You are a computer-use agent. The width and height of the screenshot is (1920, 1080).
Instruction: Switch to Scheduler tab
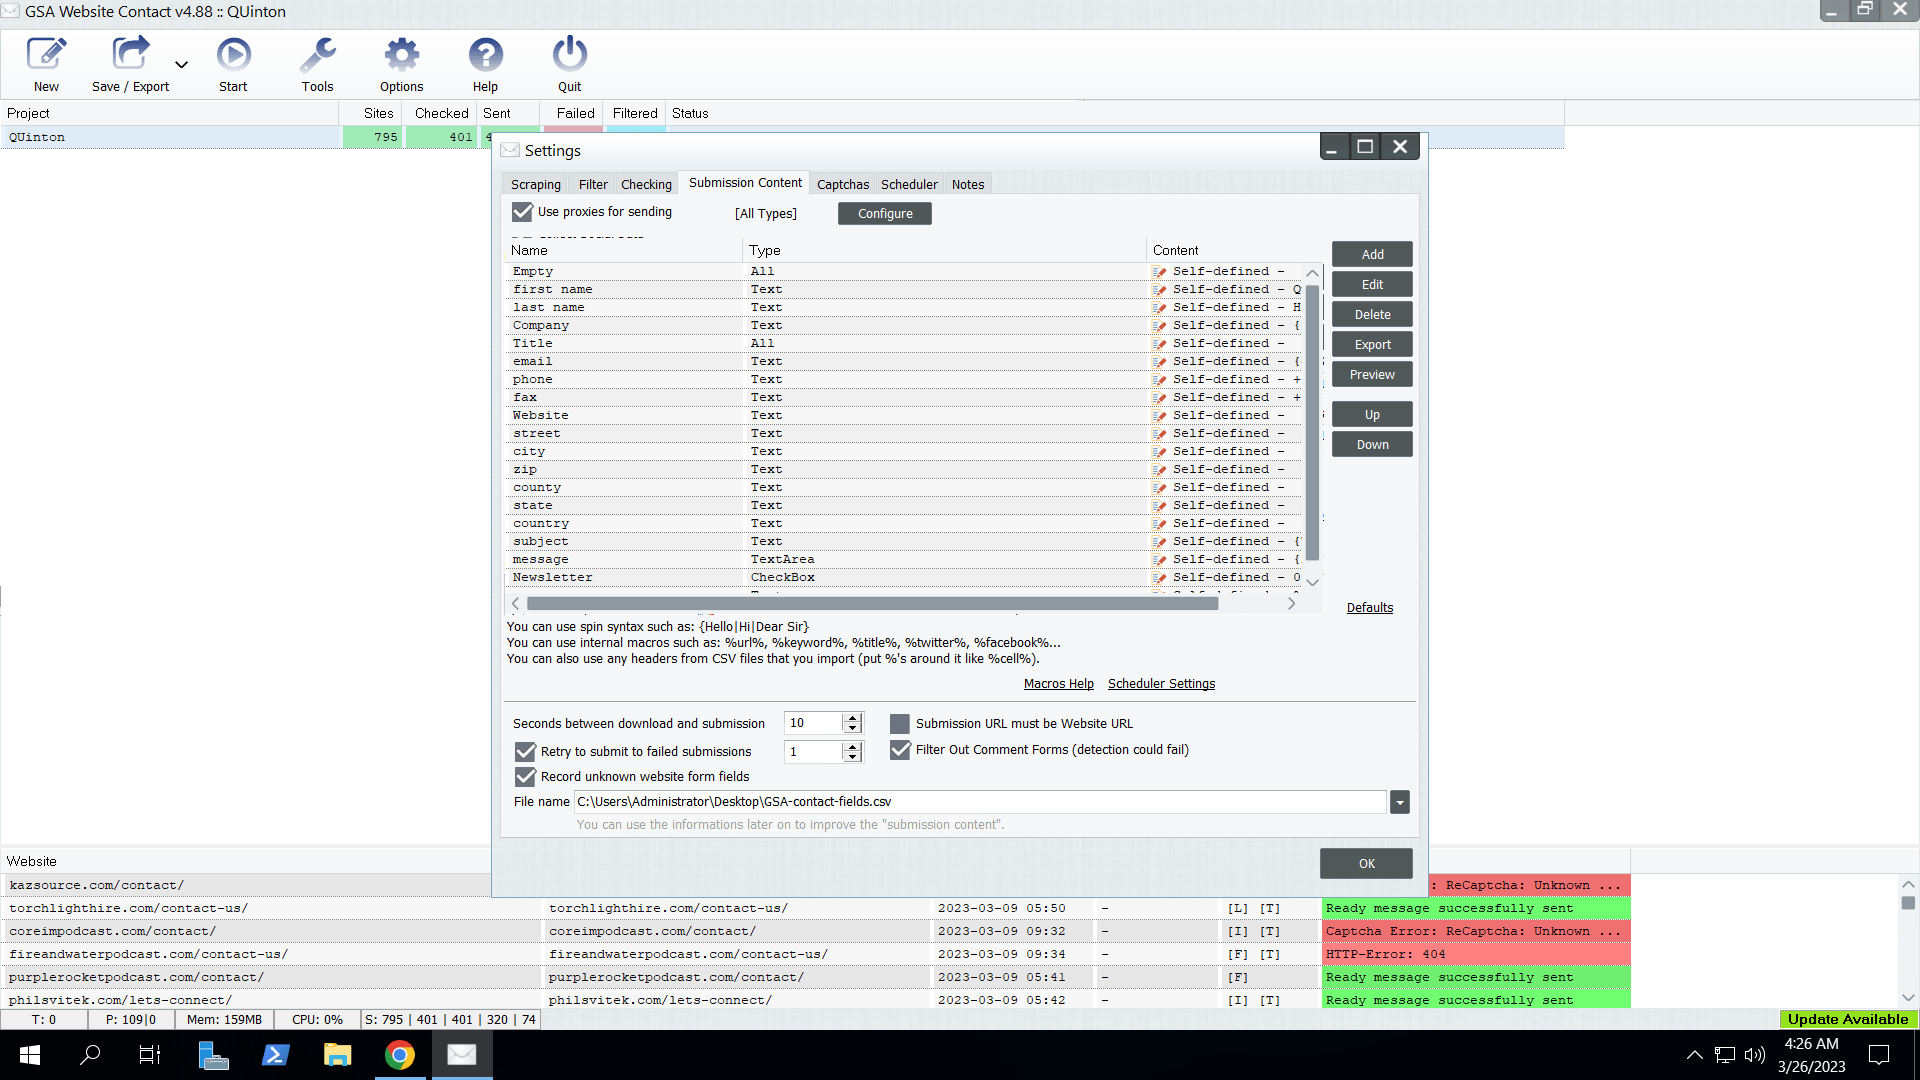pos(909,183)
